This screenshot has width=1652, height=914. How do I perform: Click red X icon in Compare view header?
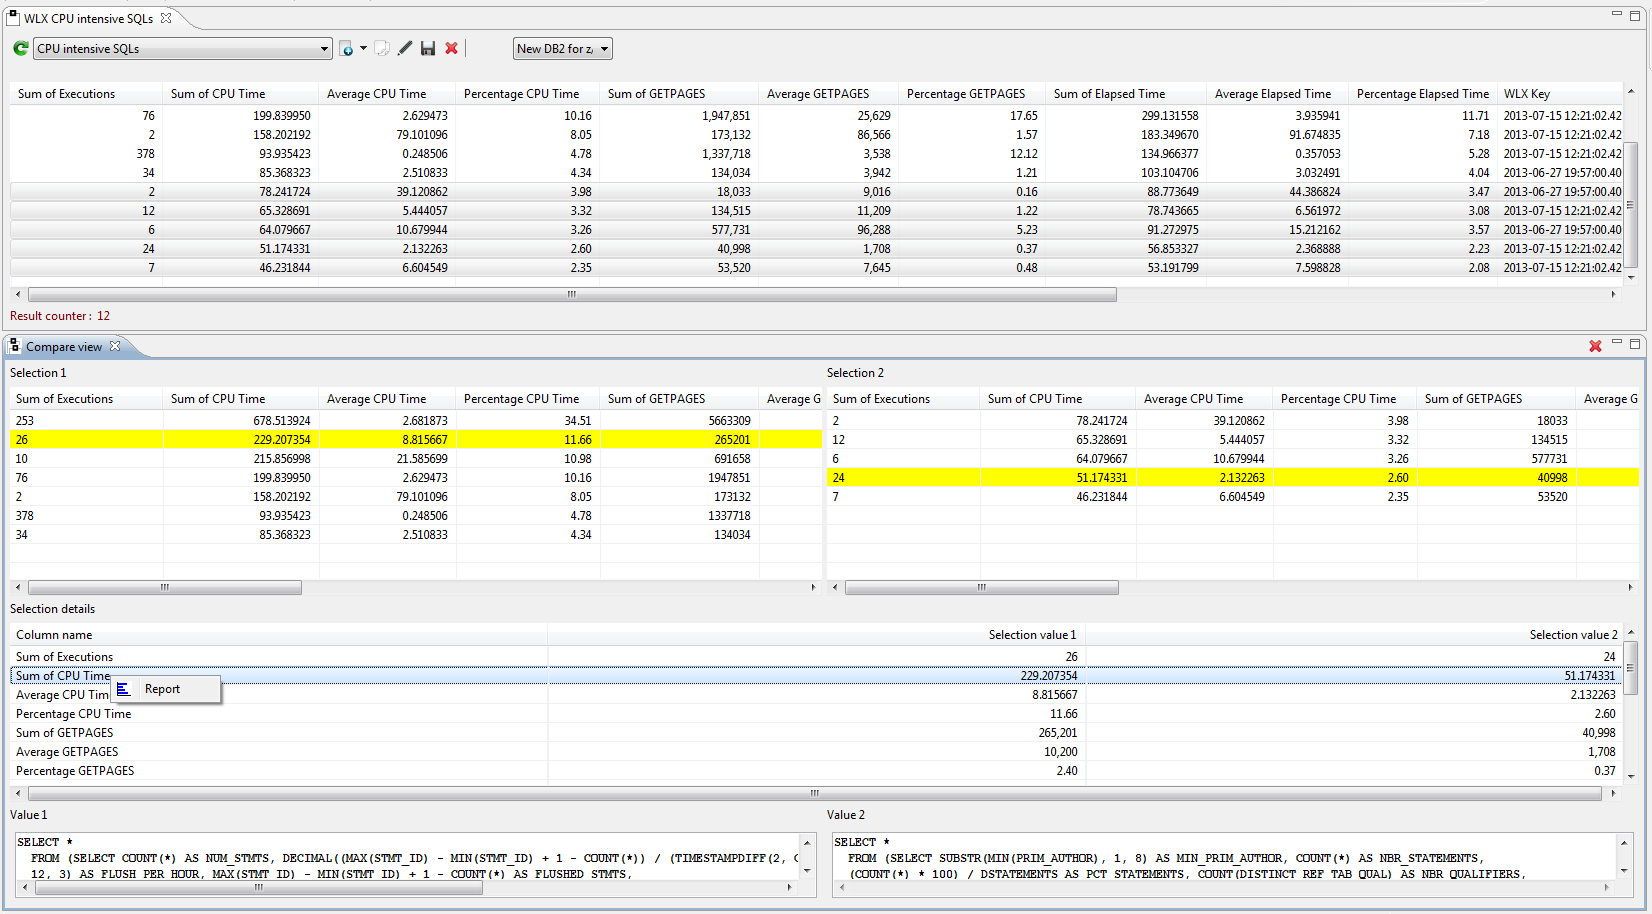pos(1595,346)
